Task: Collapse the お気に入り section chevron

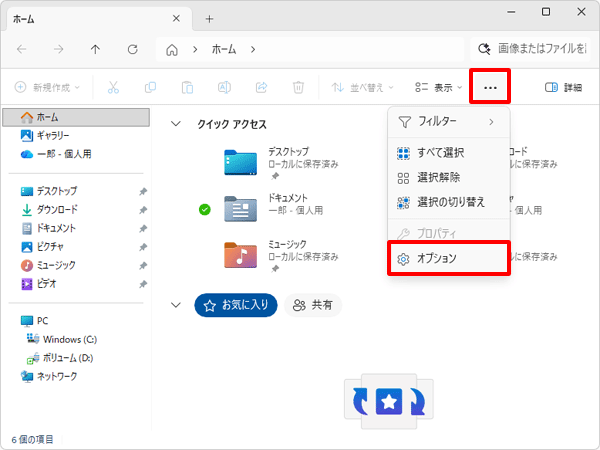Action: pyautogui.click(x=176, y=305)
